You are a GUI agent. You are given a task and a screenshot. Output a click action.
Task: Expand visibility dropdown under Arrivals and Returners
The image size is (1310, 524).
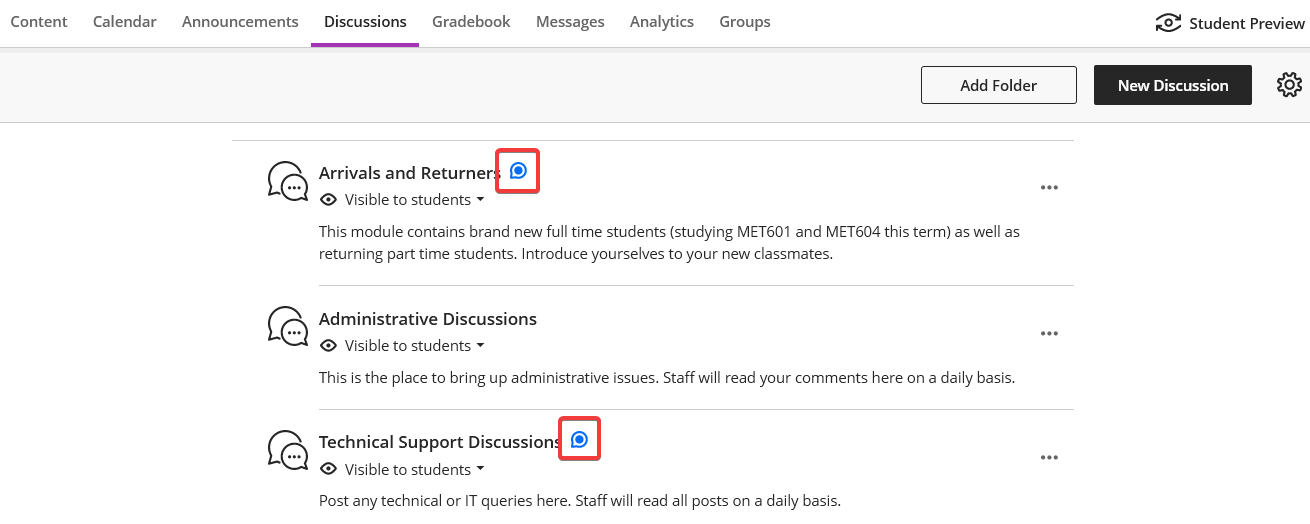(x=480, y=200)
